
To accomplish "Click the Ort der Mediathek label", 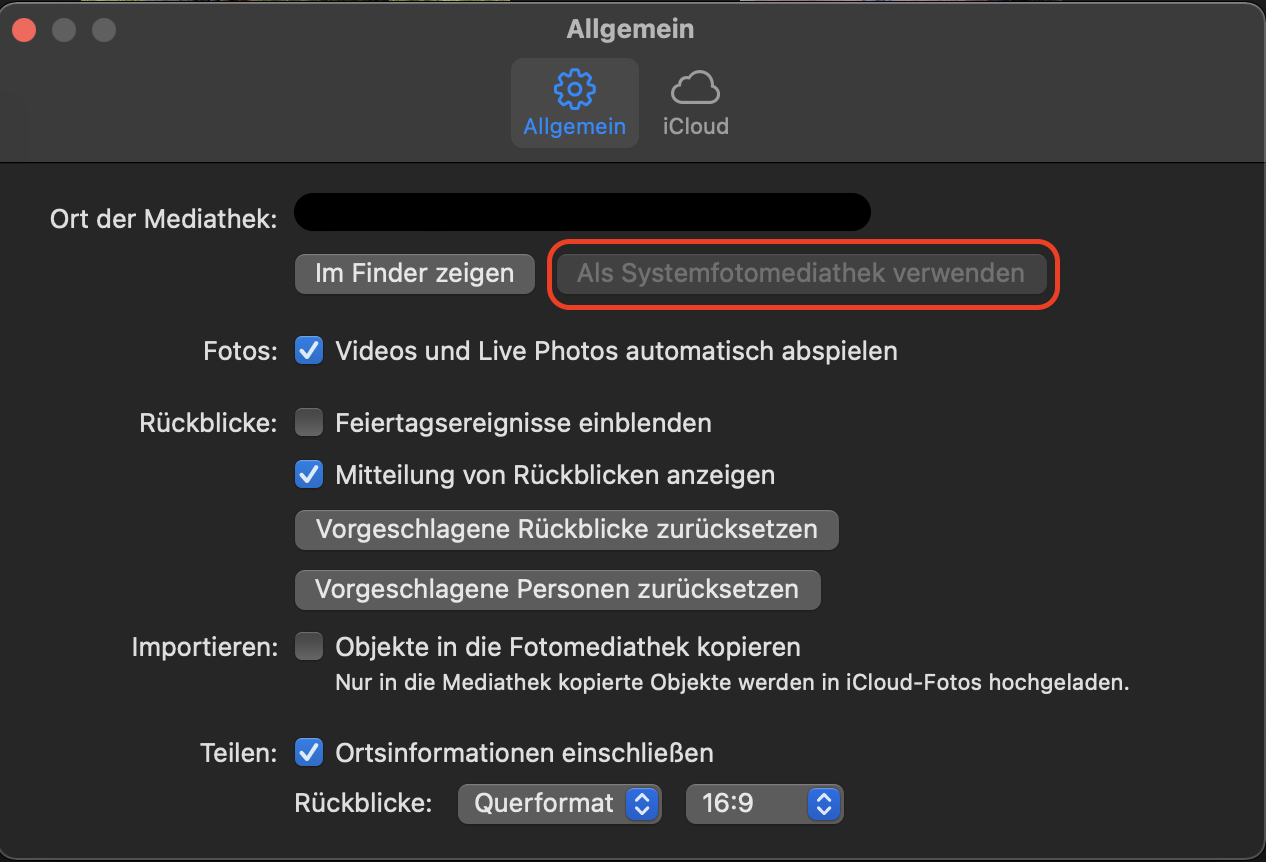I will coord(163,220).
